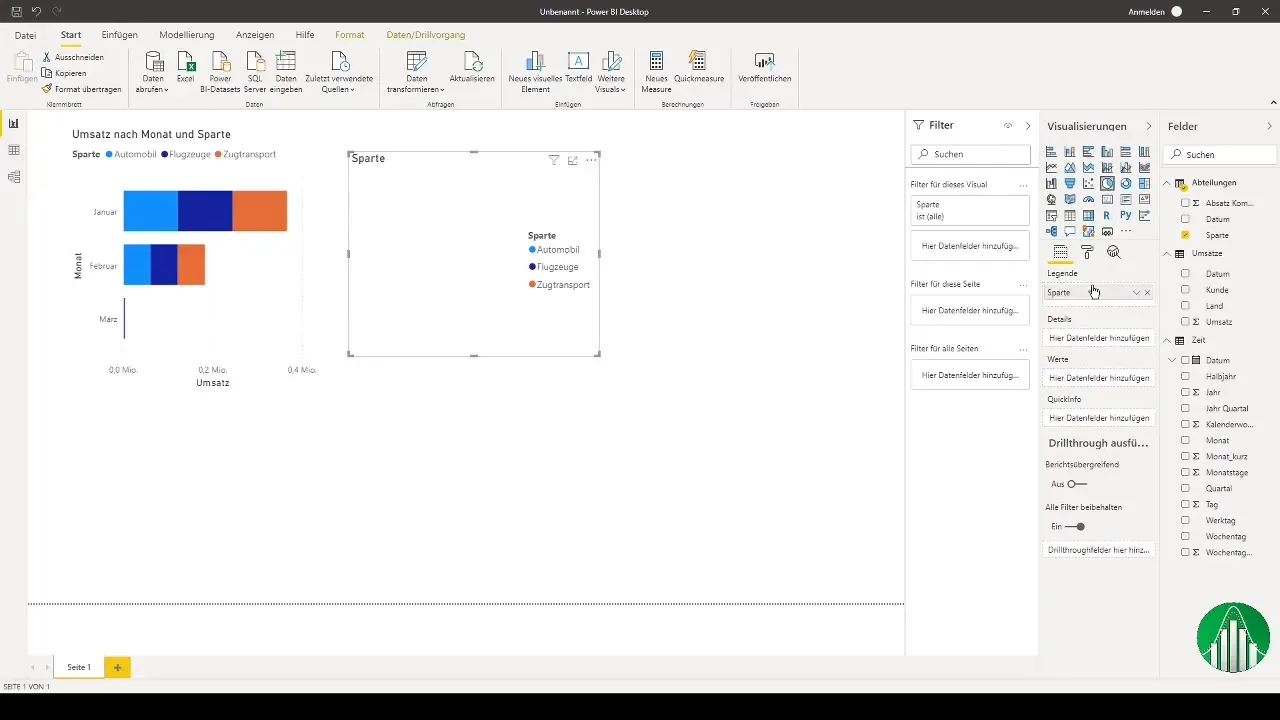This screenshot has height=720, width=1280.
Task: Collapse the Zeit table
Action: click(x=1167, y=340)
